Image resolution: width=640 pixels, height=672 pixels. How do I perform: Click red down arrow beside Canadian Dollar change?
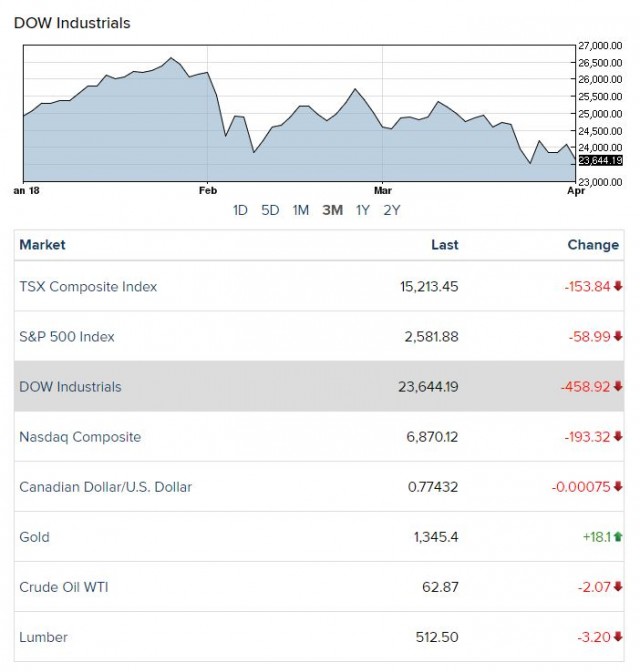tap(618, 487)
